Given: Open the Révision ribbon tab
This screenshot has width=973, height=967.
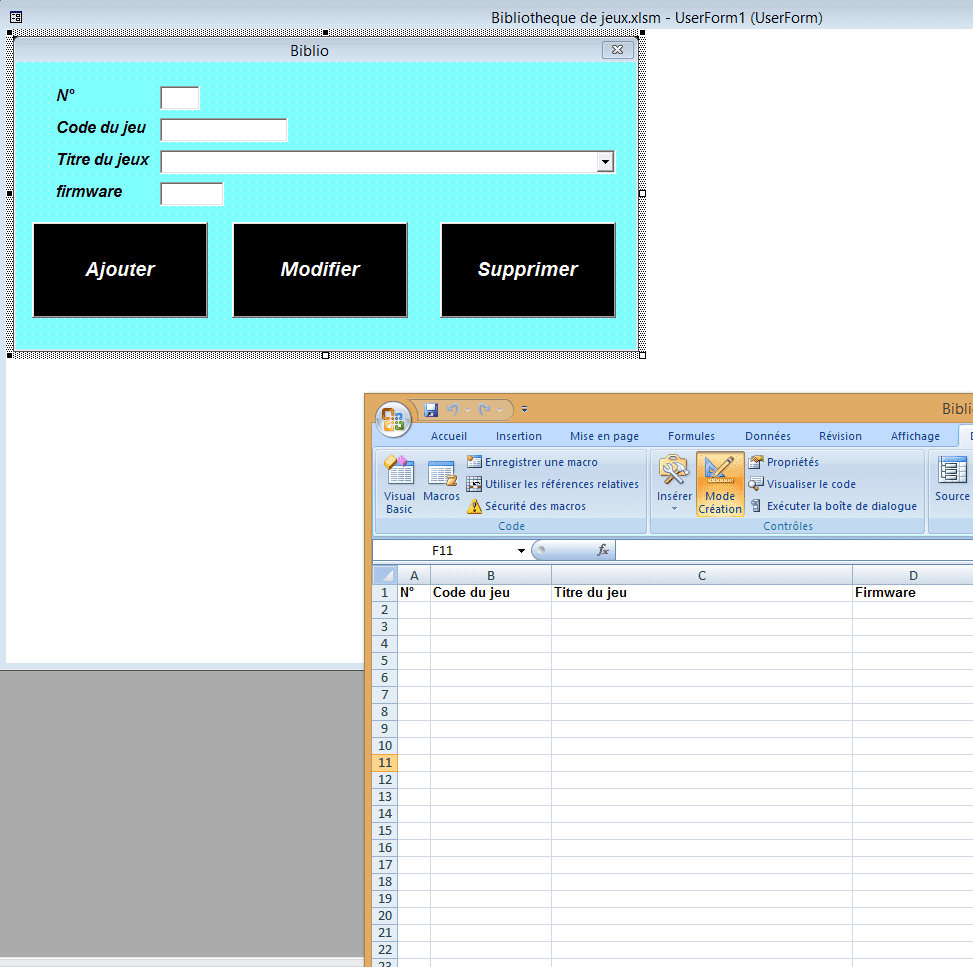Looking at the screenshot, I should (840, 436).
